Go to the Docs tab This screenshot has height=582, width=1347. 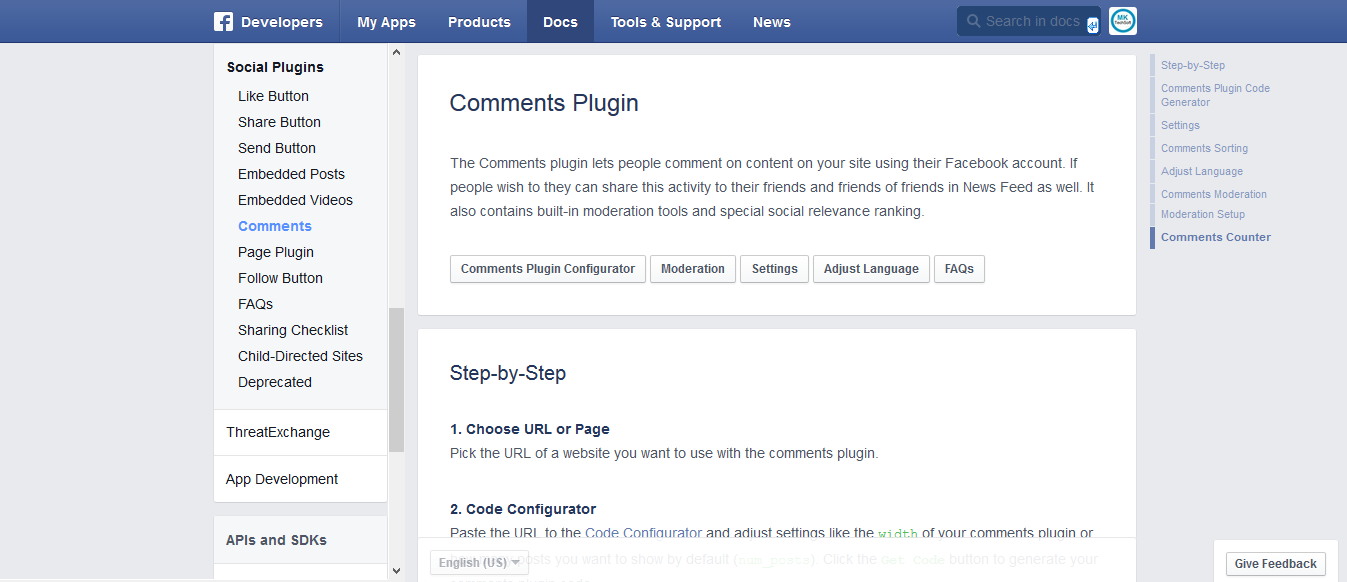coord(560,22)
